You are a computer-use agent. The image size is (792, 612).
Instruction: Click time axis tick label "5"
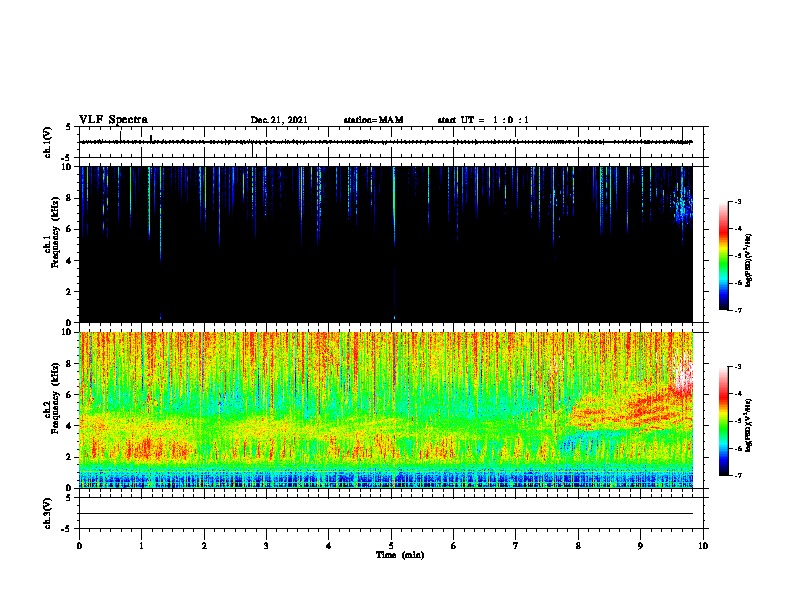tap(391, 546)
